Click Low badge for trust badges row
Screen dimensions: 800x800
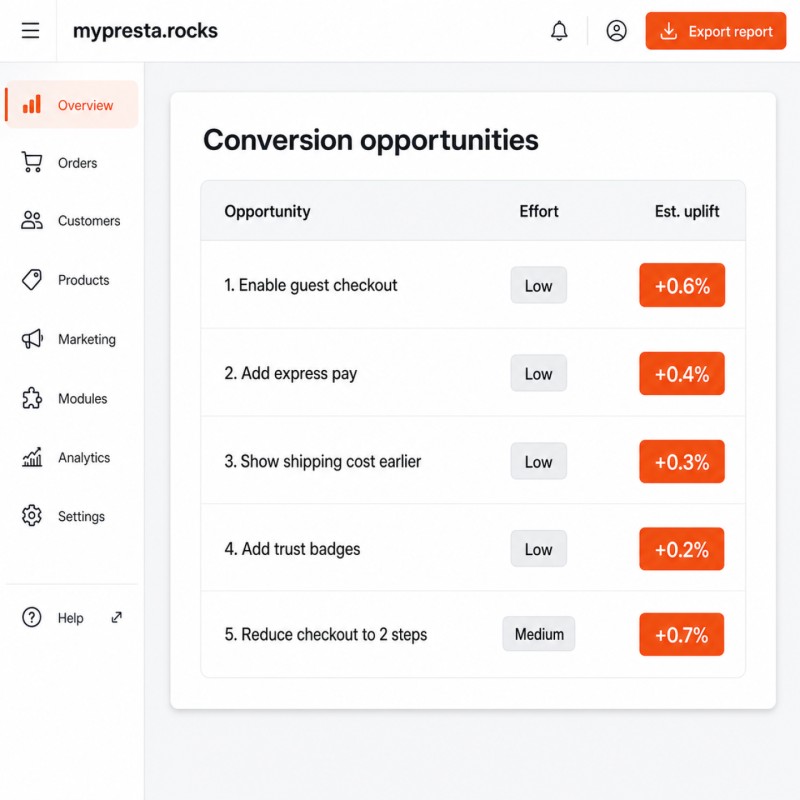(539, 549)
